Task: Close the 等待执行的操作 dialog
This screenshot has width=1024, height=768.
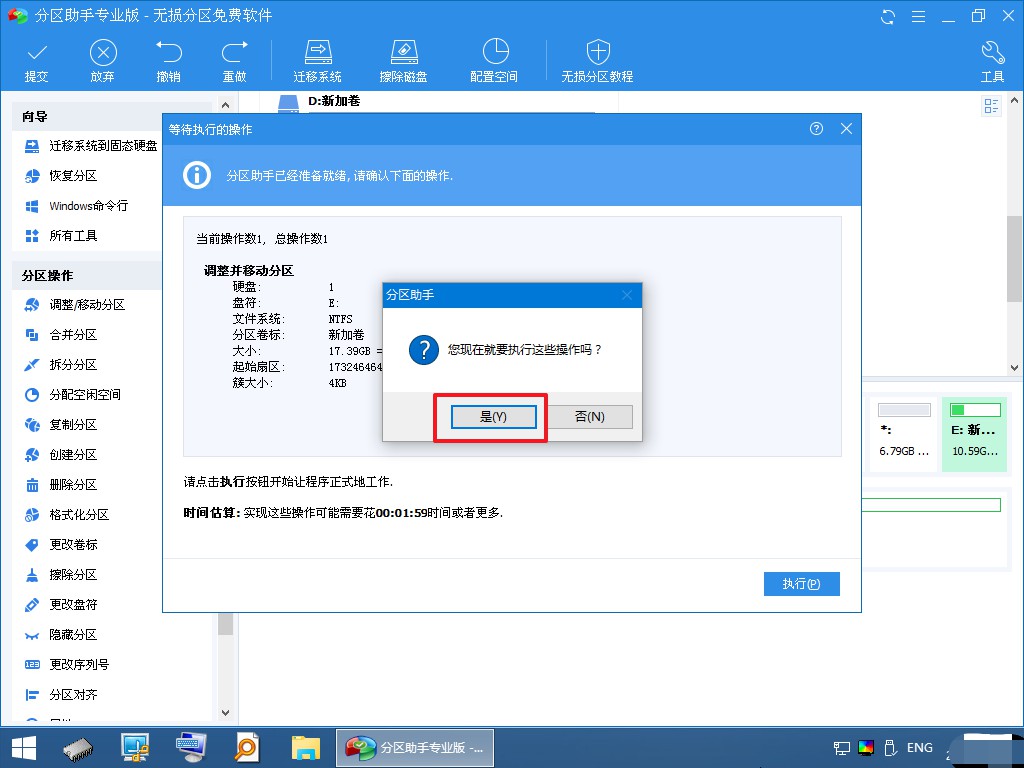Action: pyautogui.click(x=846, y=129)
